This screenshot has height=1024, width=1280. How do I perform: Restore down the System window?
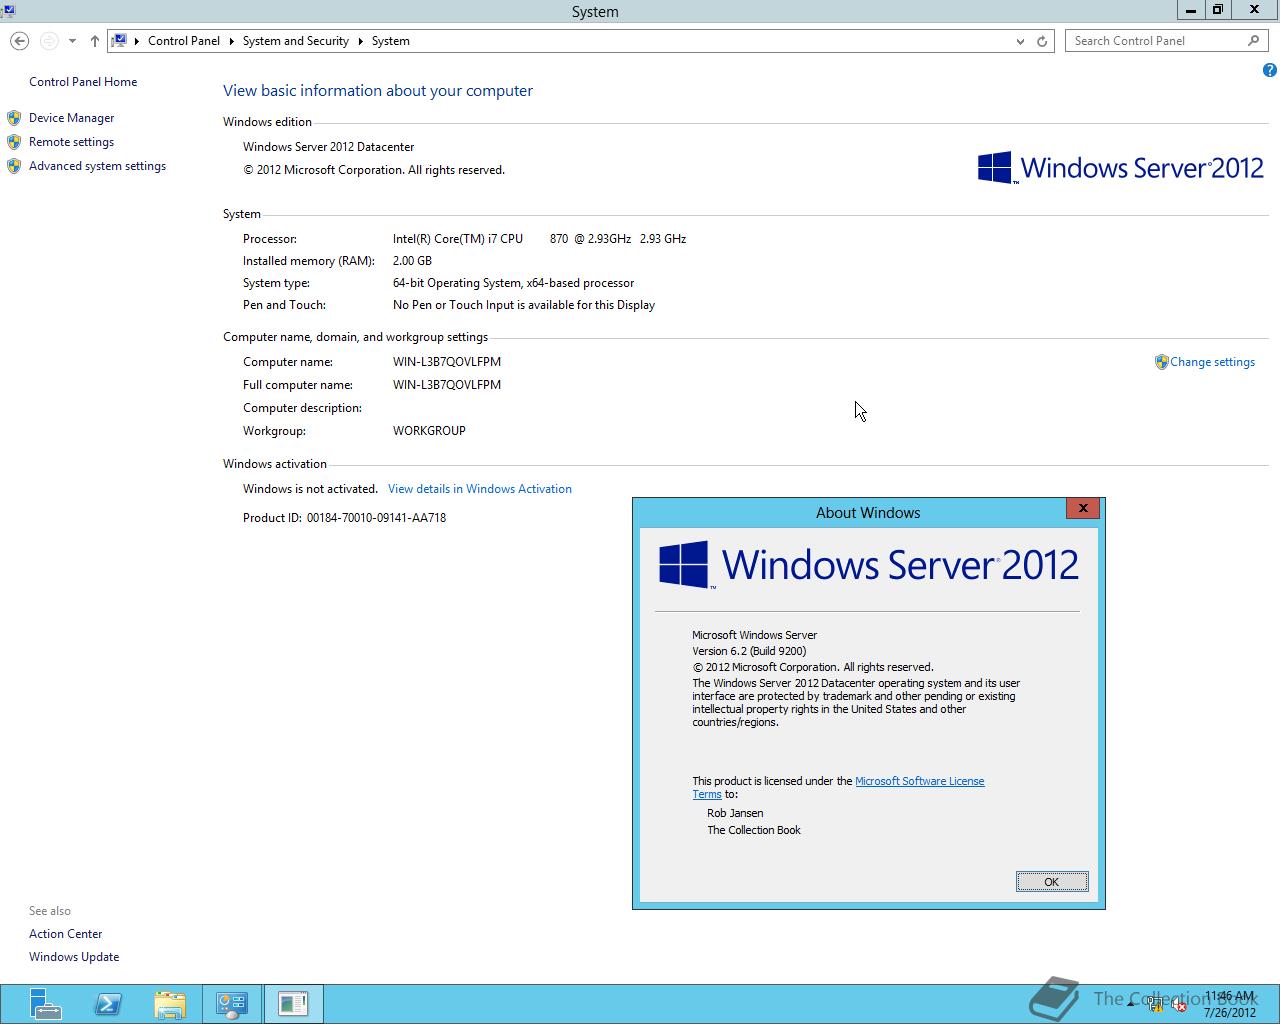coord(1218,10)
